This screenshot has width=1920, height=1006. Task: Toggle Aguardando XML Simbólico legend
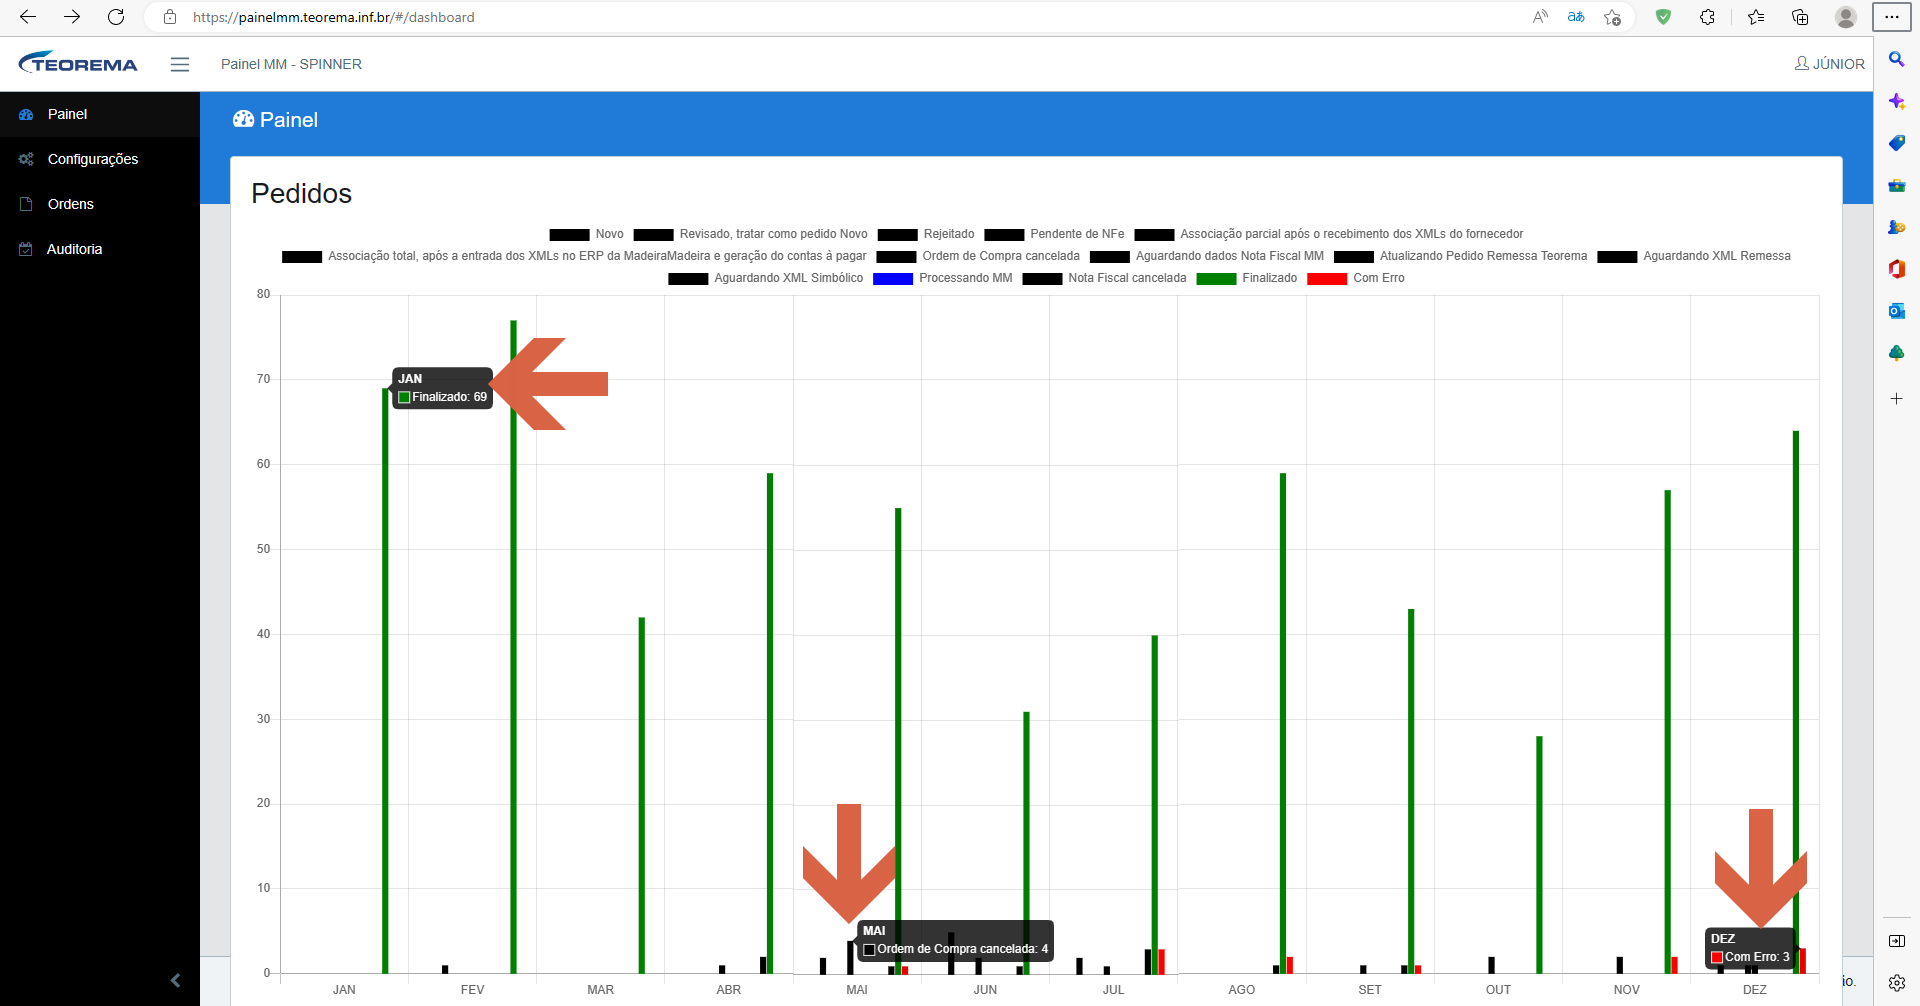[765, 278]
